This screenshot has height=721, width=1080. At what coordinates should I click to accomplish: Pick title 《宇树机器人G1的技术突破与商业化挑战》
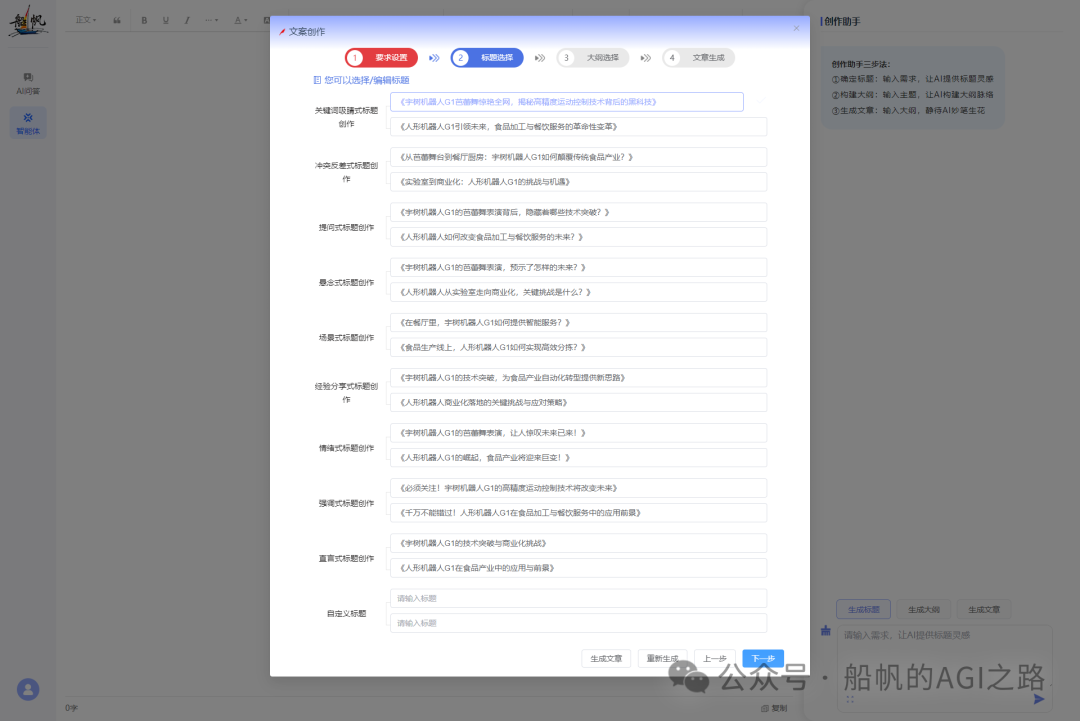579,543
